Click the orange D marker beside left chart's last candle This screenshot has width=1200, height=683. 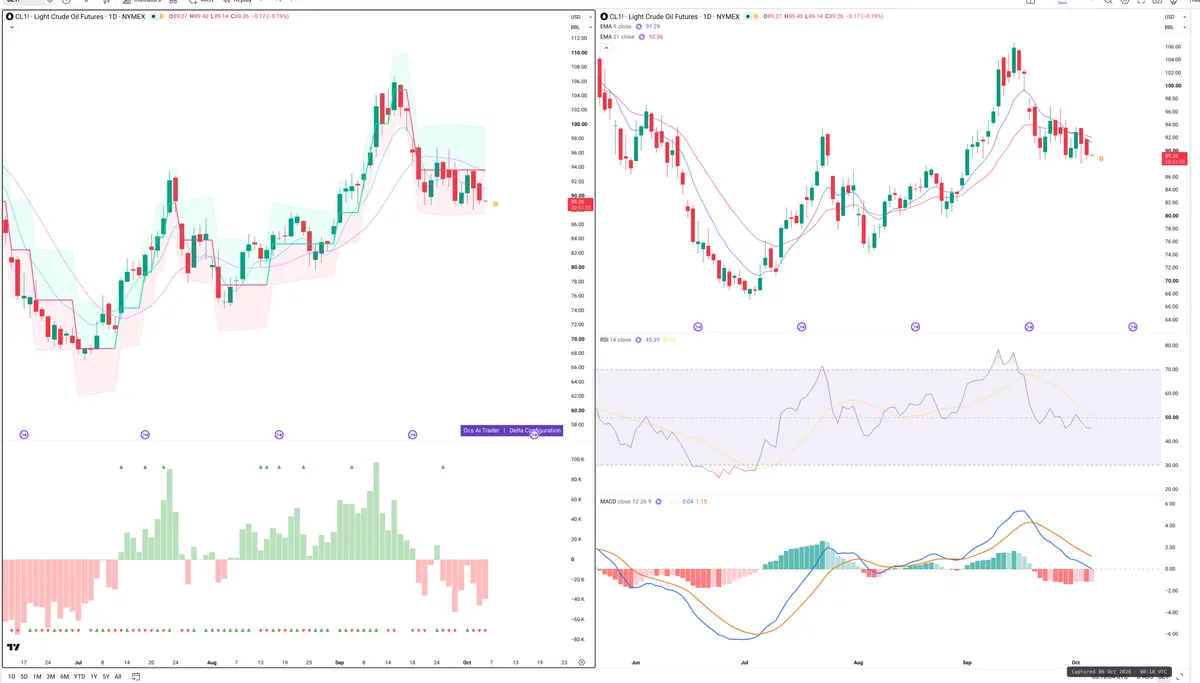[495, 204]
